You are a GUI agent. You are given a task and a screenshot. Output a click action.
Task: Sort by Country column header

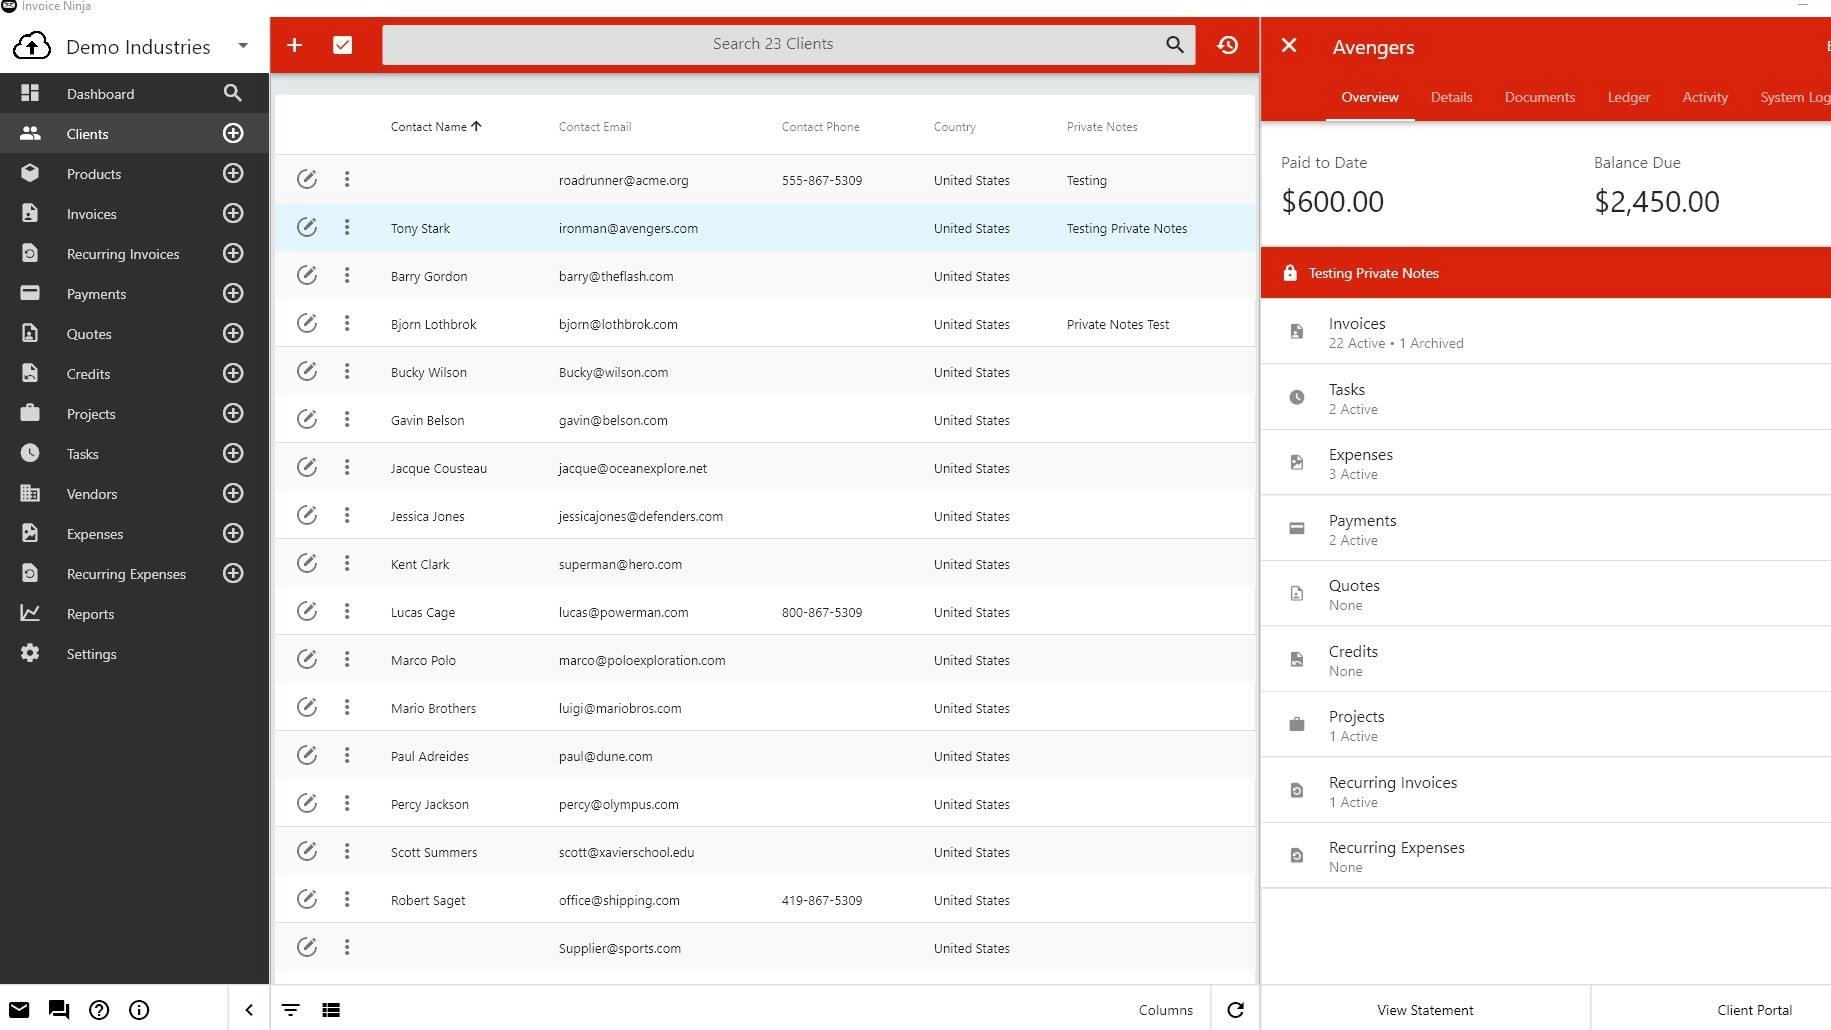tap(954, 127)
